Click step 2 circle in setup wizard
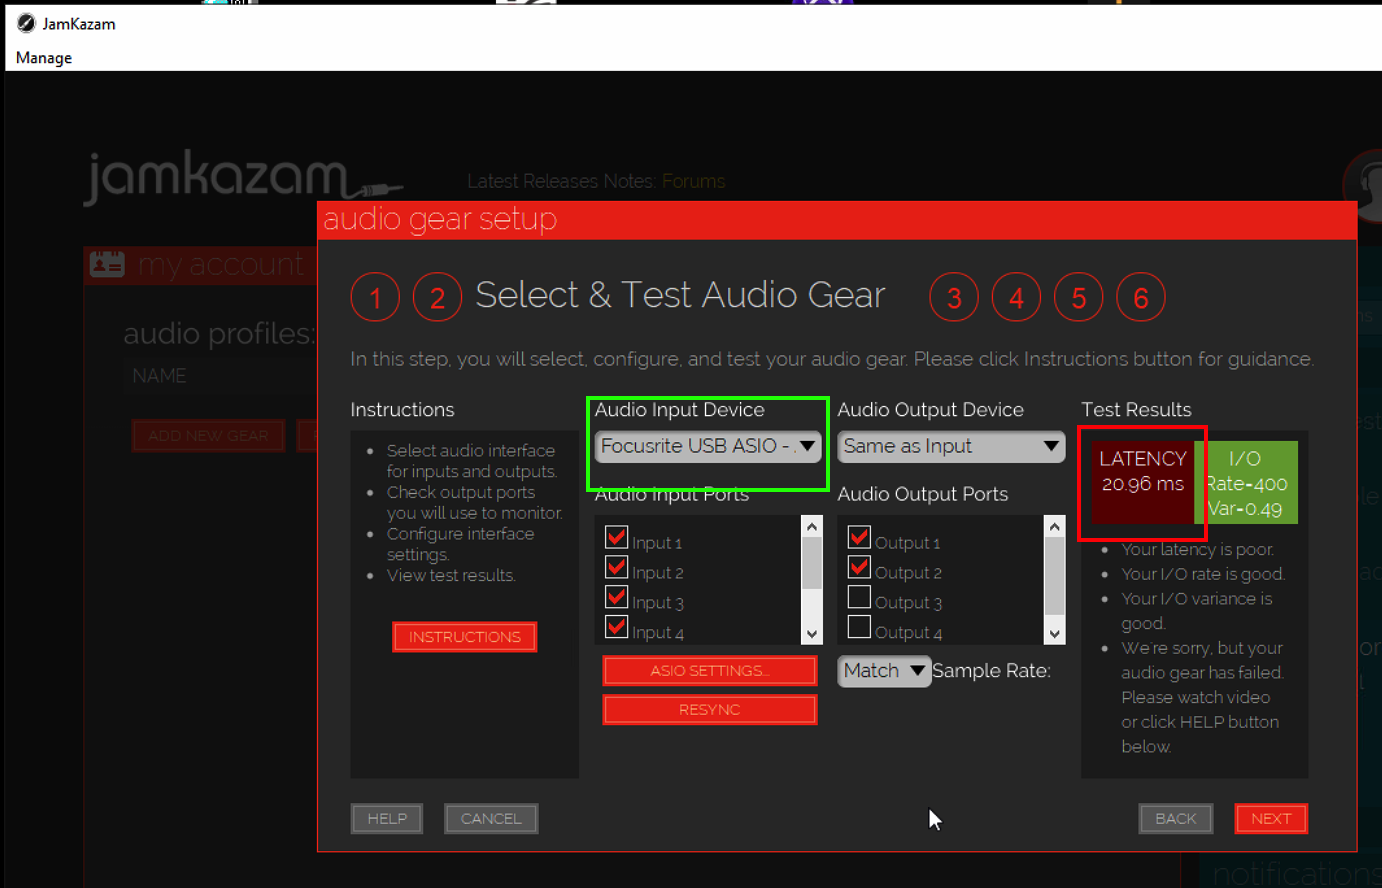Screen dimensions: 1382x888 pos(437,297)
